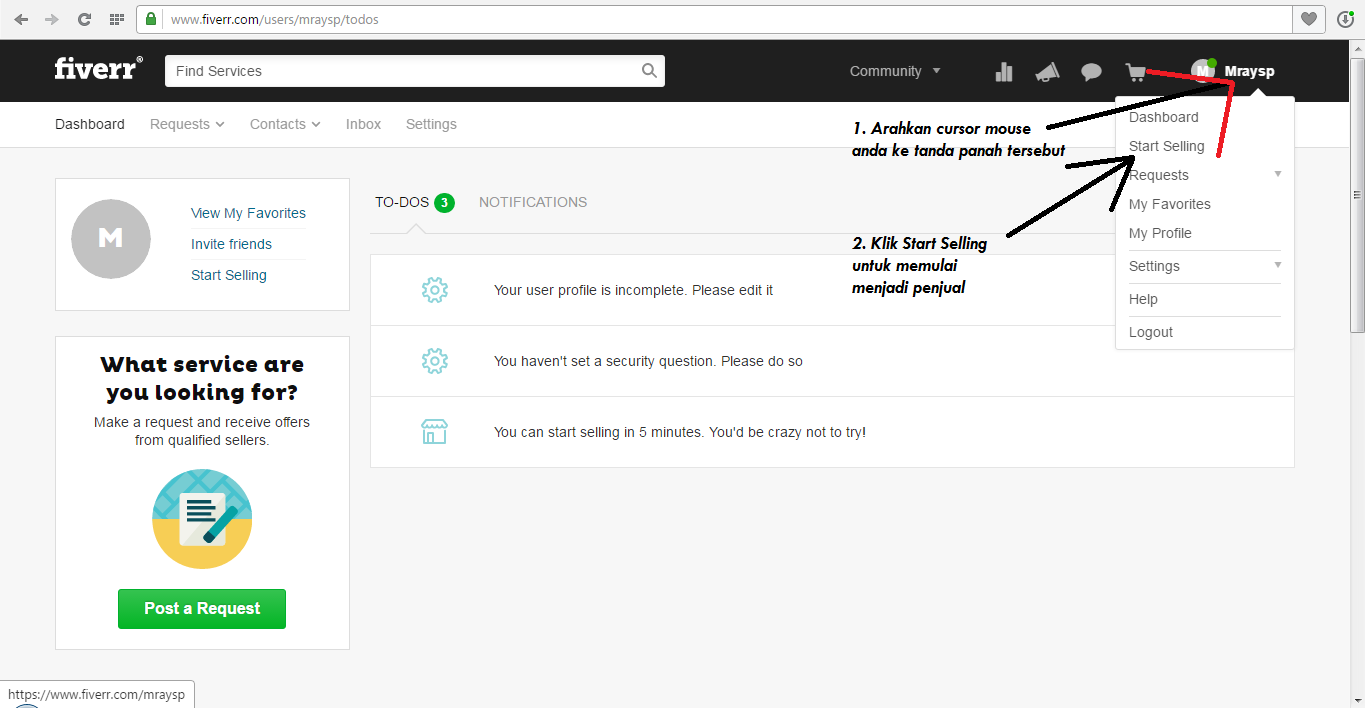Image resolution: width=1365 pixels, height=708 pixels.
Task: Click the browser back arrow
Action: pyautogui.click(x=21, y=19)
